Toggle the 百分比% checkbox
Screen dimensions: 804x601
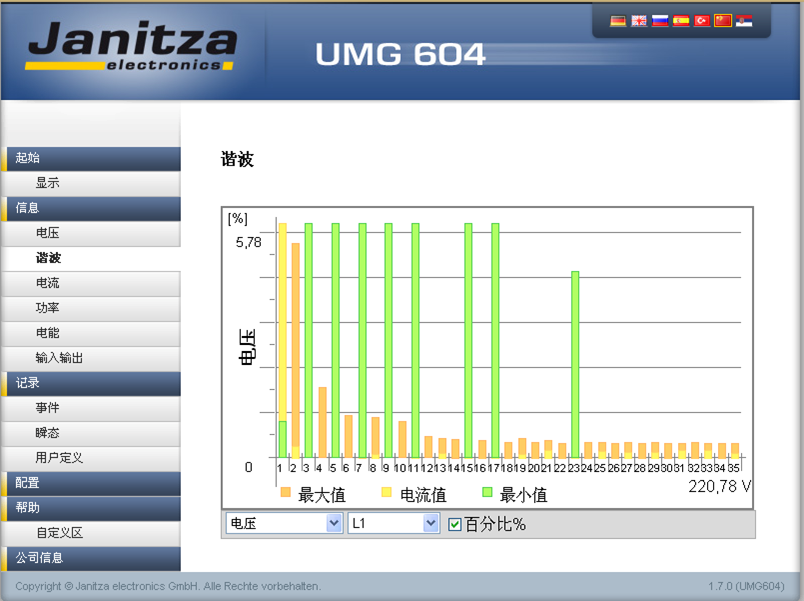(x=454, y=524)
